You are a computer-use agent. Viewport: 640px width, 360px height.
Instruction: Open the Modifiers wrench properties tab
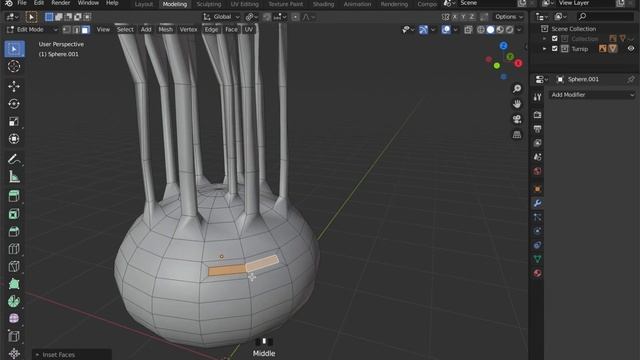point(537,203)
